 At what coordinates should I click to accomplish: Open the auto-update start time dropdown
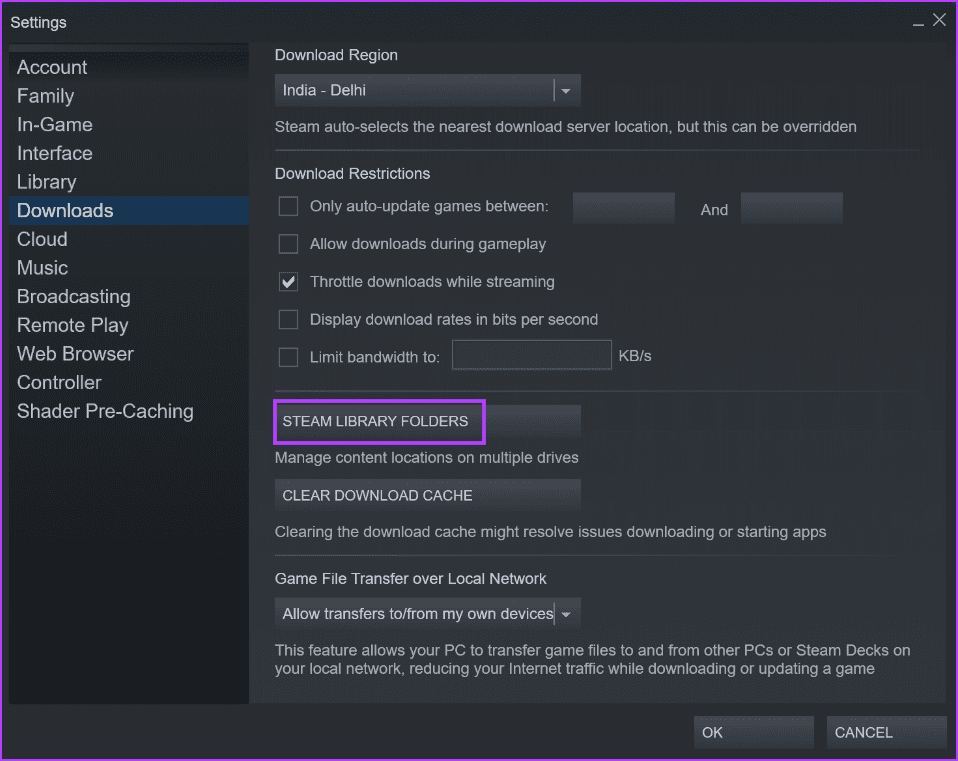624,208
